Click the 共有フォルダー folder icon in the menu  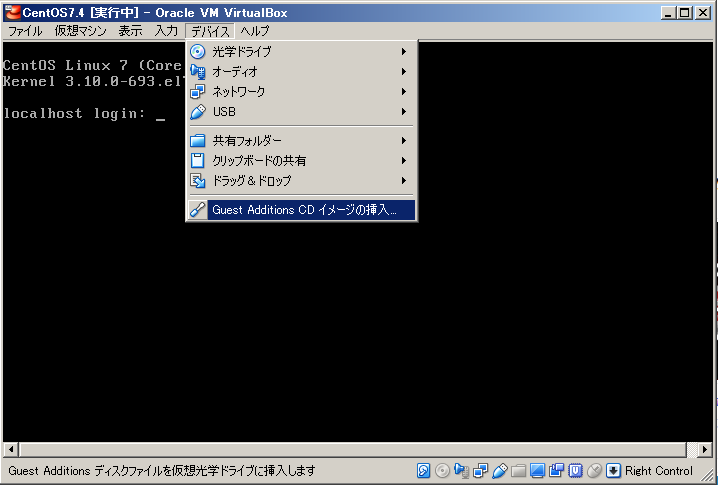coord(197,140)
